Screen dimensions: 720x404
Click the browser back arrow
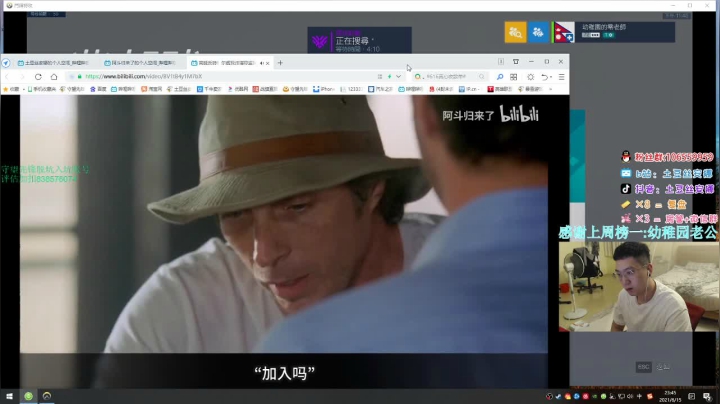point(7,77)
